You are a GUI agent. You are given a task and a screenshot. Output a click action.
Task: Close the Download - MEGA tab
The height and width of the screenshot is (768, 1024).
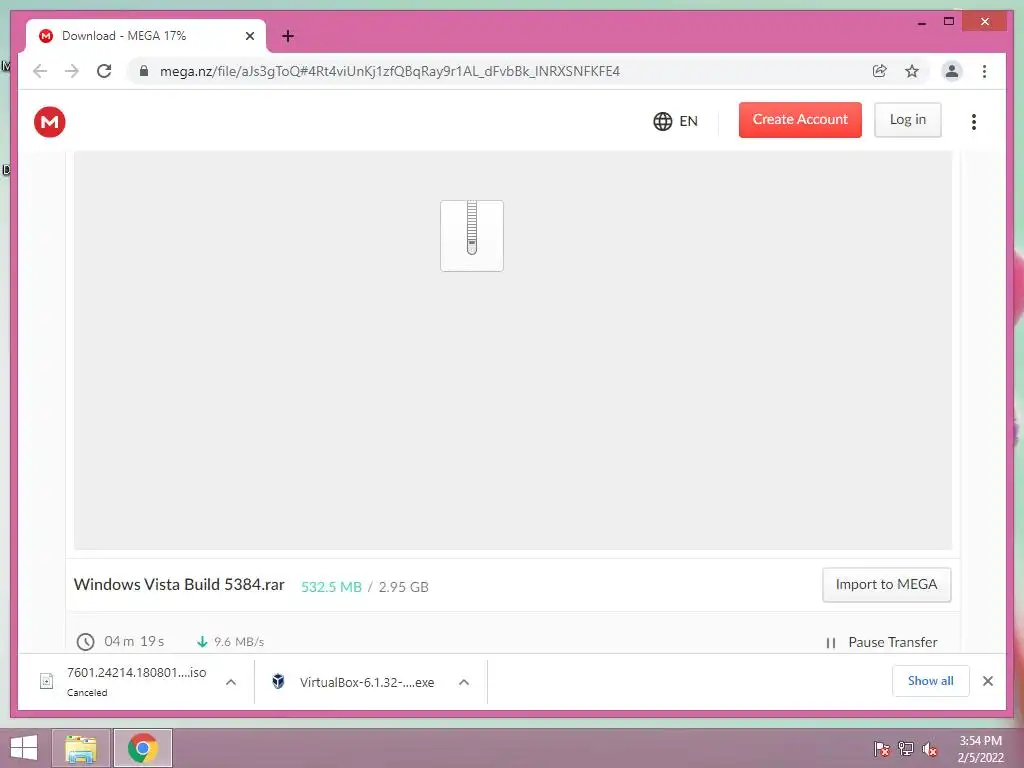tap(249, 36)
